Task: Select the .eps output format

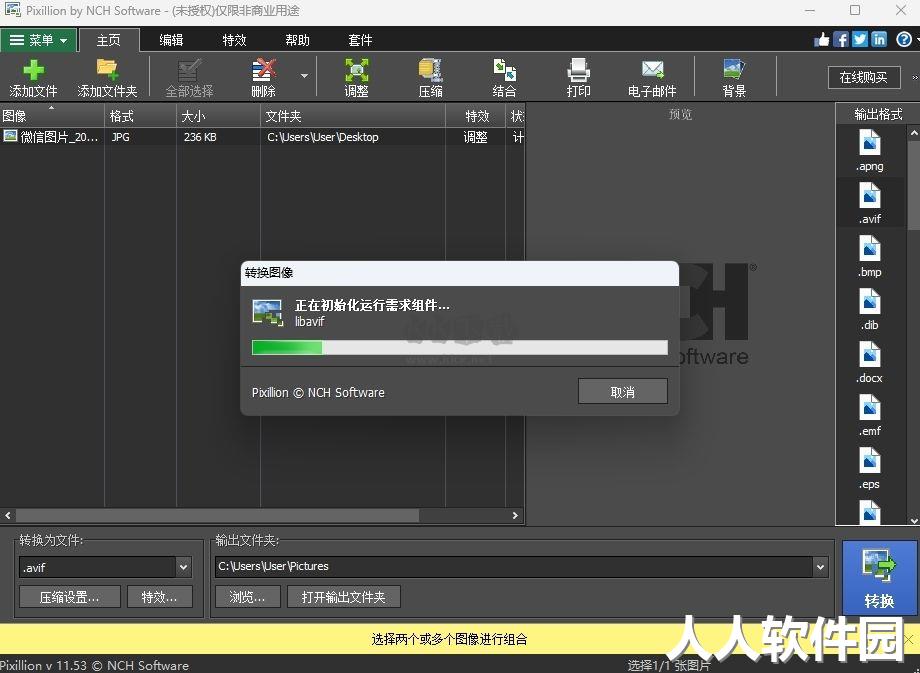Action: [x=870, y=469]
